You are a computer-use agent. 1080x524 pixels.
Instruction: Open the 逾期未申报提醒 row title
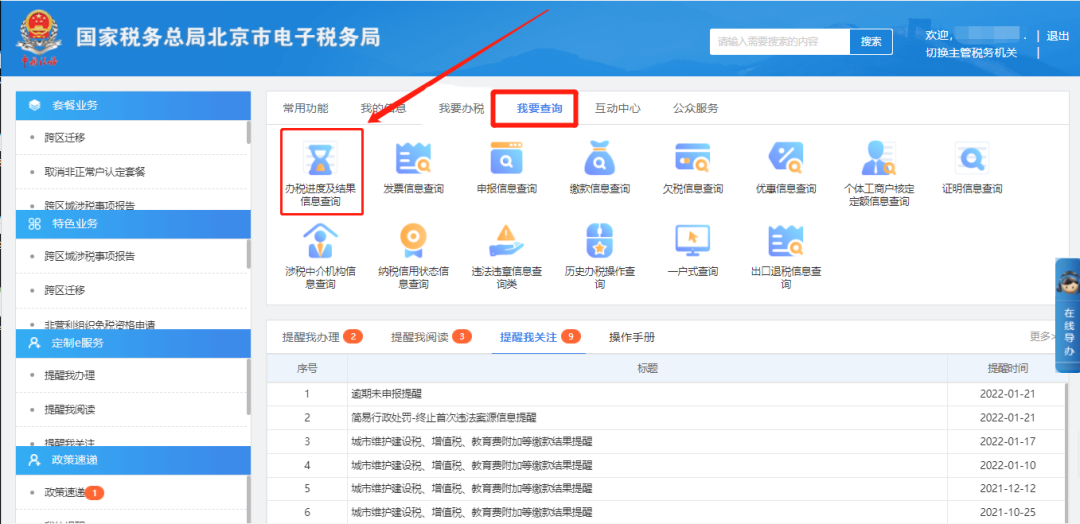coord(386,395)
